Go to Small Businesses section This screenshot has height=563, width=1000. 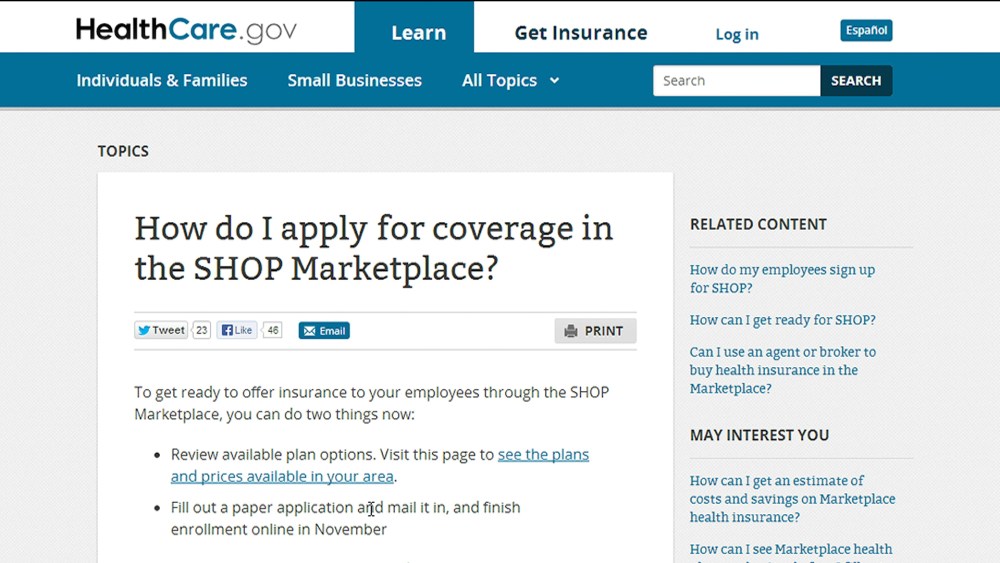click(354, 81)
